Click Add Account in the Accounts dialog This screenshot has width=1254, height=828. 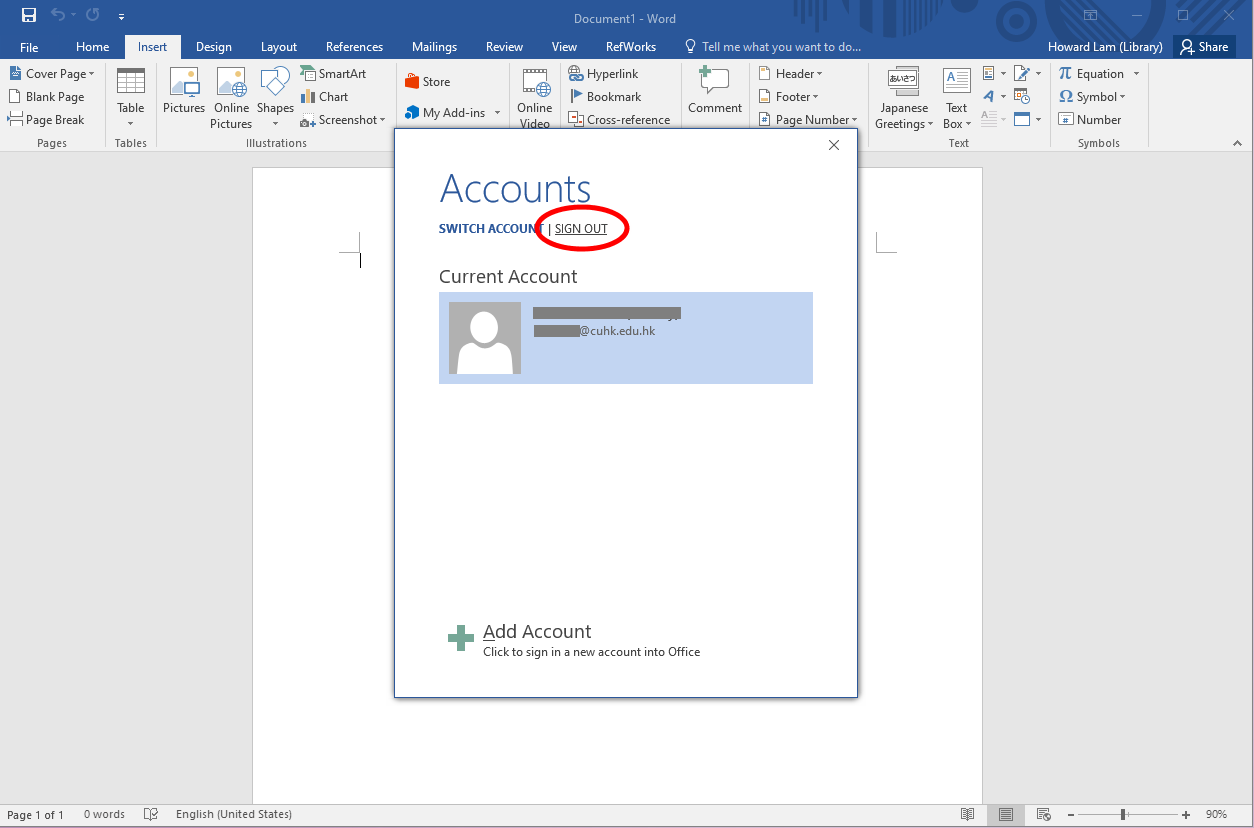tap(574, 639)
